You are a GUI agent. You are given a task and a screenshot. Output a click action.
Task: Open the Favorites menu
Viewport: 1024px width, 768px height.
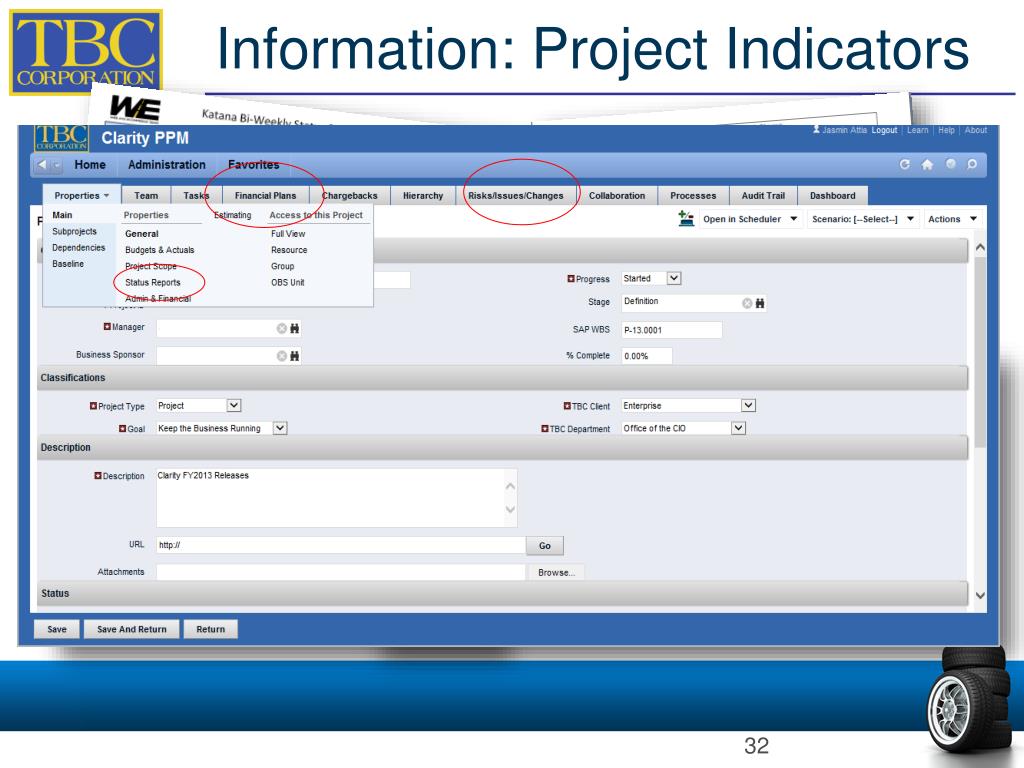[253, 165]
